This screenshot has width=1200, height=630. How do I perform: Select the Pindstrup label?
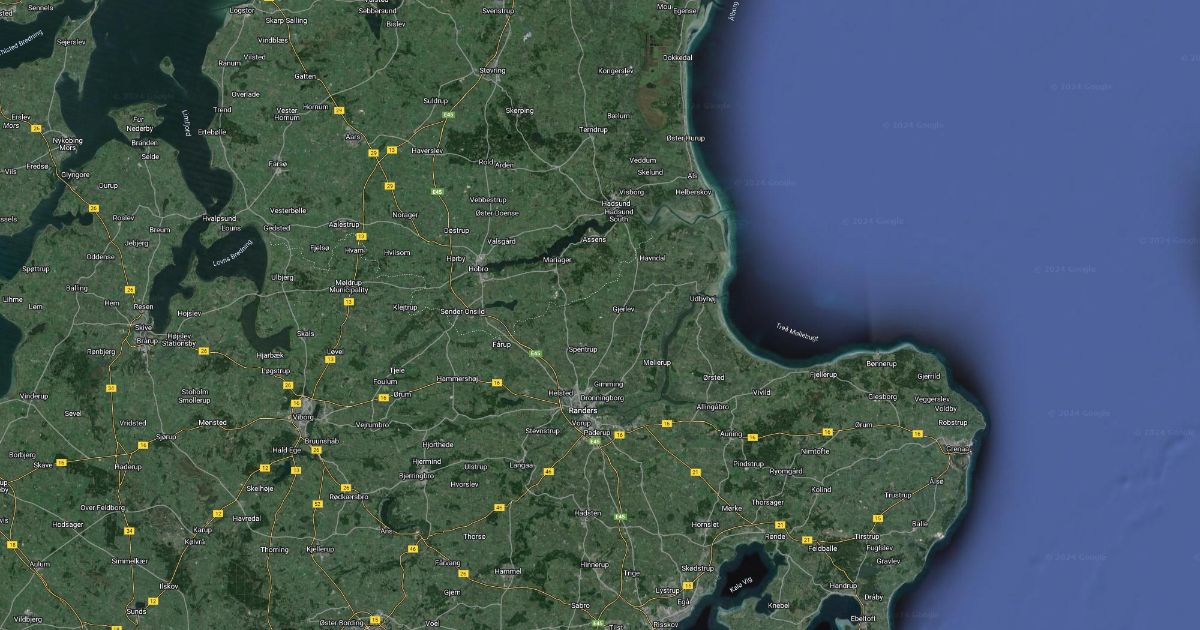748,464
